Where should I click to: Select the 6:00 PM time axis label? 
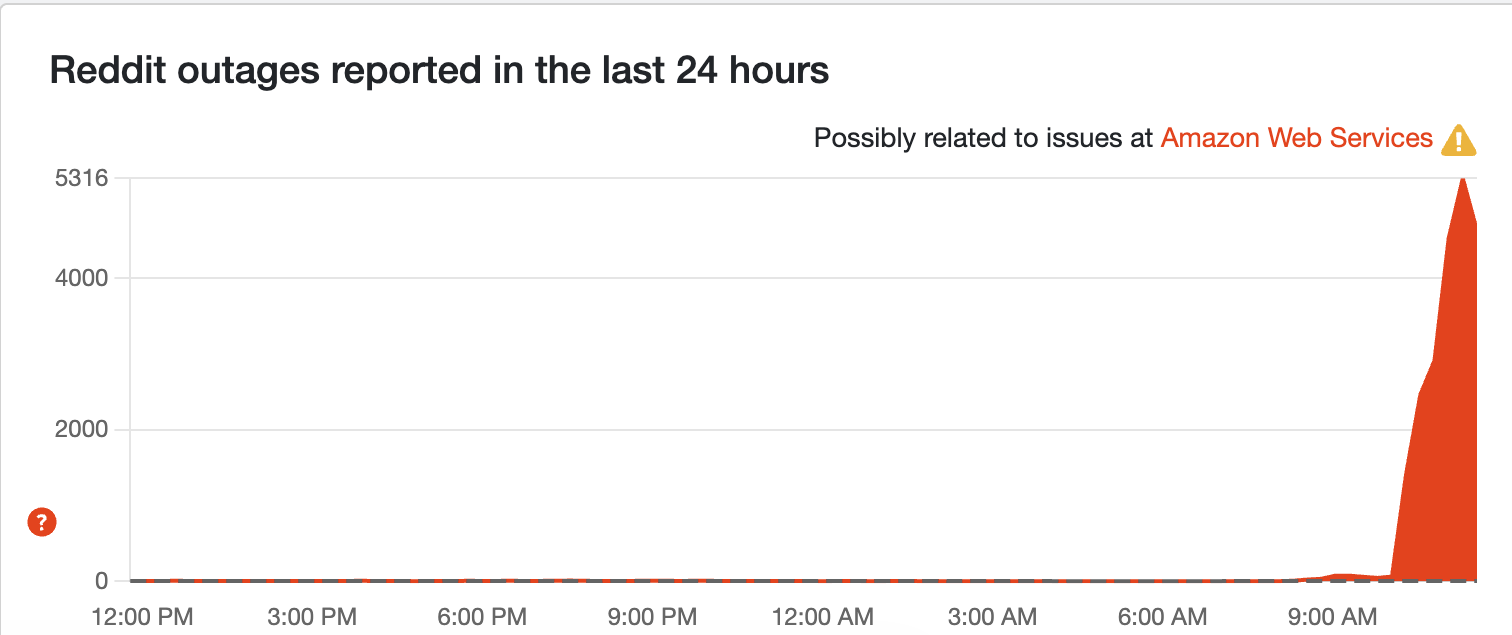pyautogui.click(x=482, y=613)
